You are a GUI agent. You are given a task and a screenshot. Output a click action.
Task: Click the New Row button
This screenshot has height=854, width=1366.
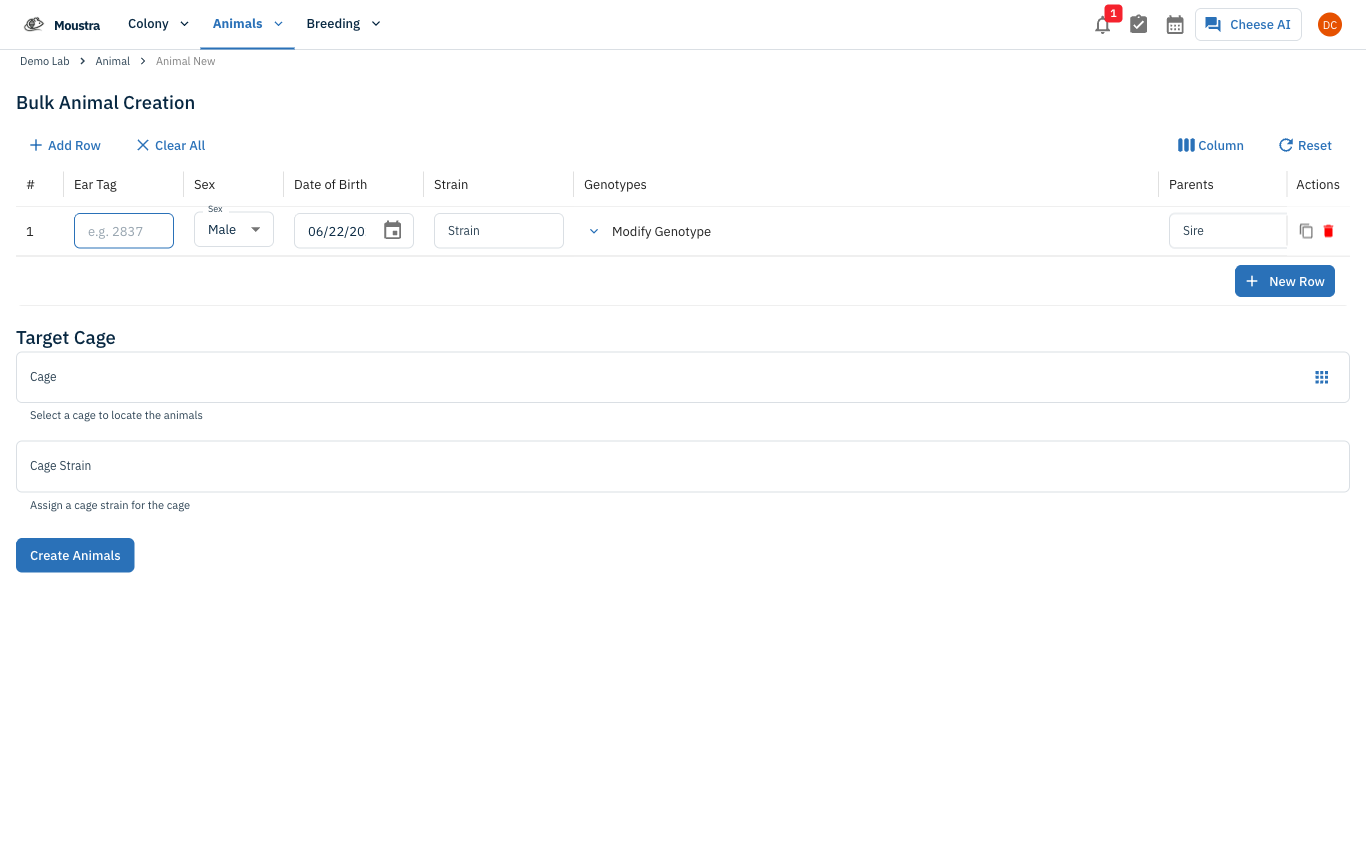coord(1285,281)
